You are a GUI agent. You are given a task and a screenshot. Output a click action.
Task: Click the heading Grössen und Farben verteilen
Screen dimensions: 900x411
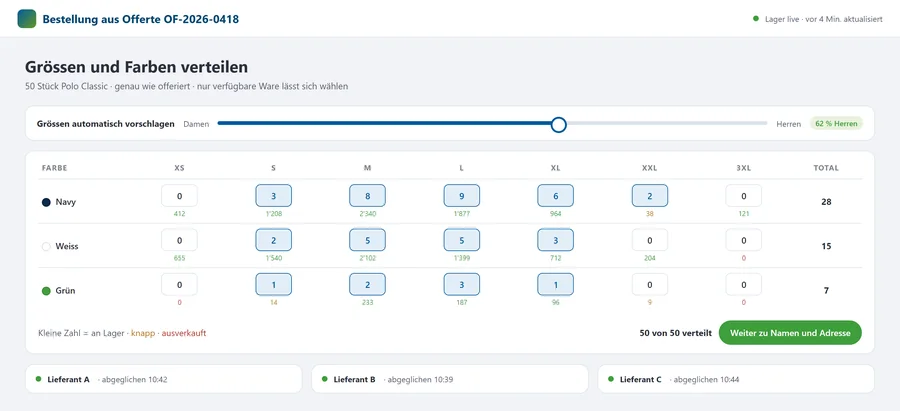[136, 67]
